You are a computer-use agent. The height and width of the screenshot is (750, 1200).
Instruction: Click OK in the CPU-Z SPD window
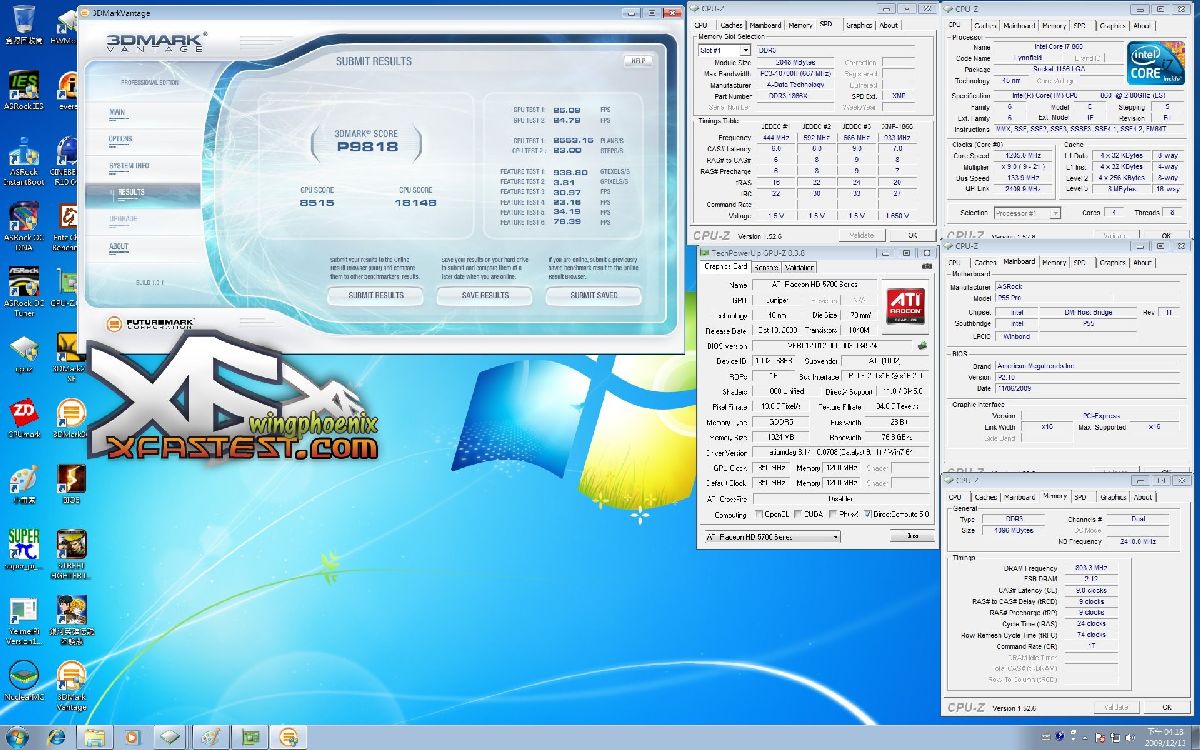click(x=912, y=235)
